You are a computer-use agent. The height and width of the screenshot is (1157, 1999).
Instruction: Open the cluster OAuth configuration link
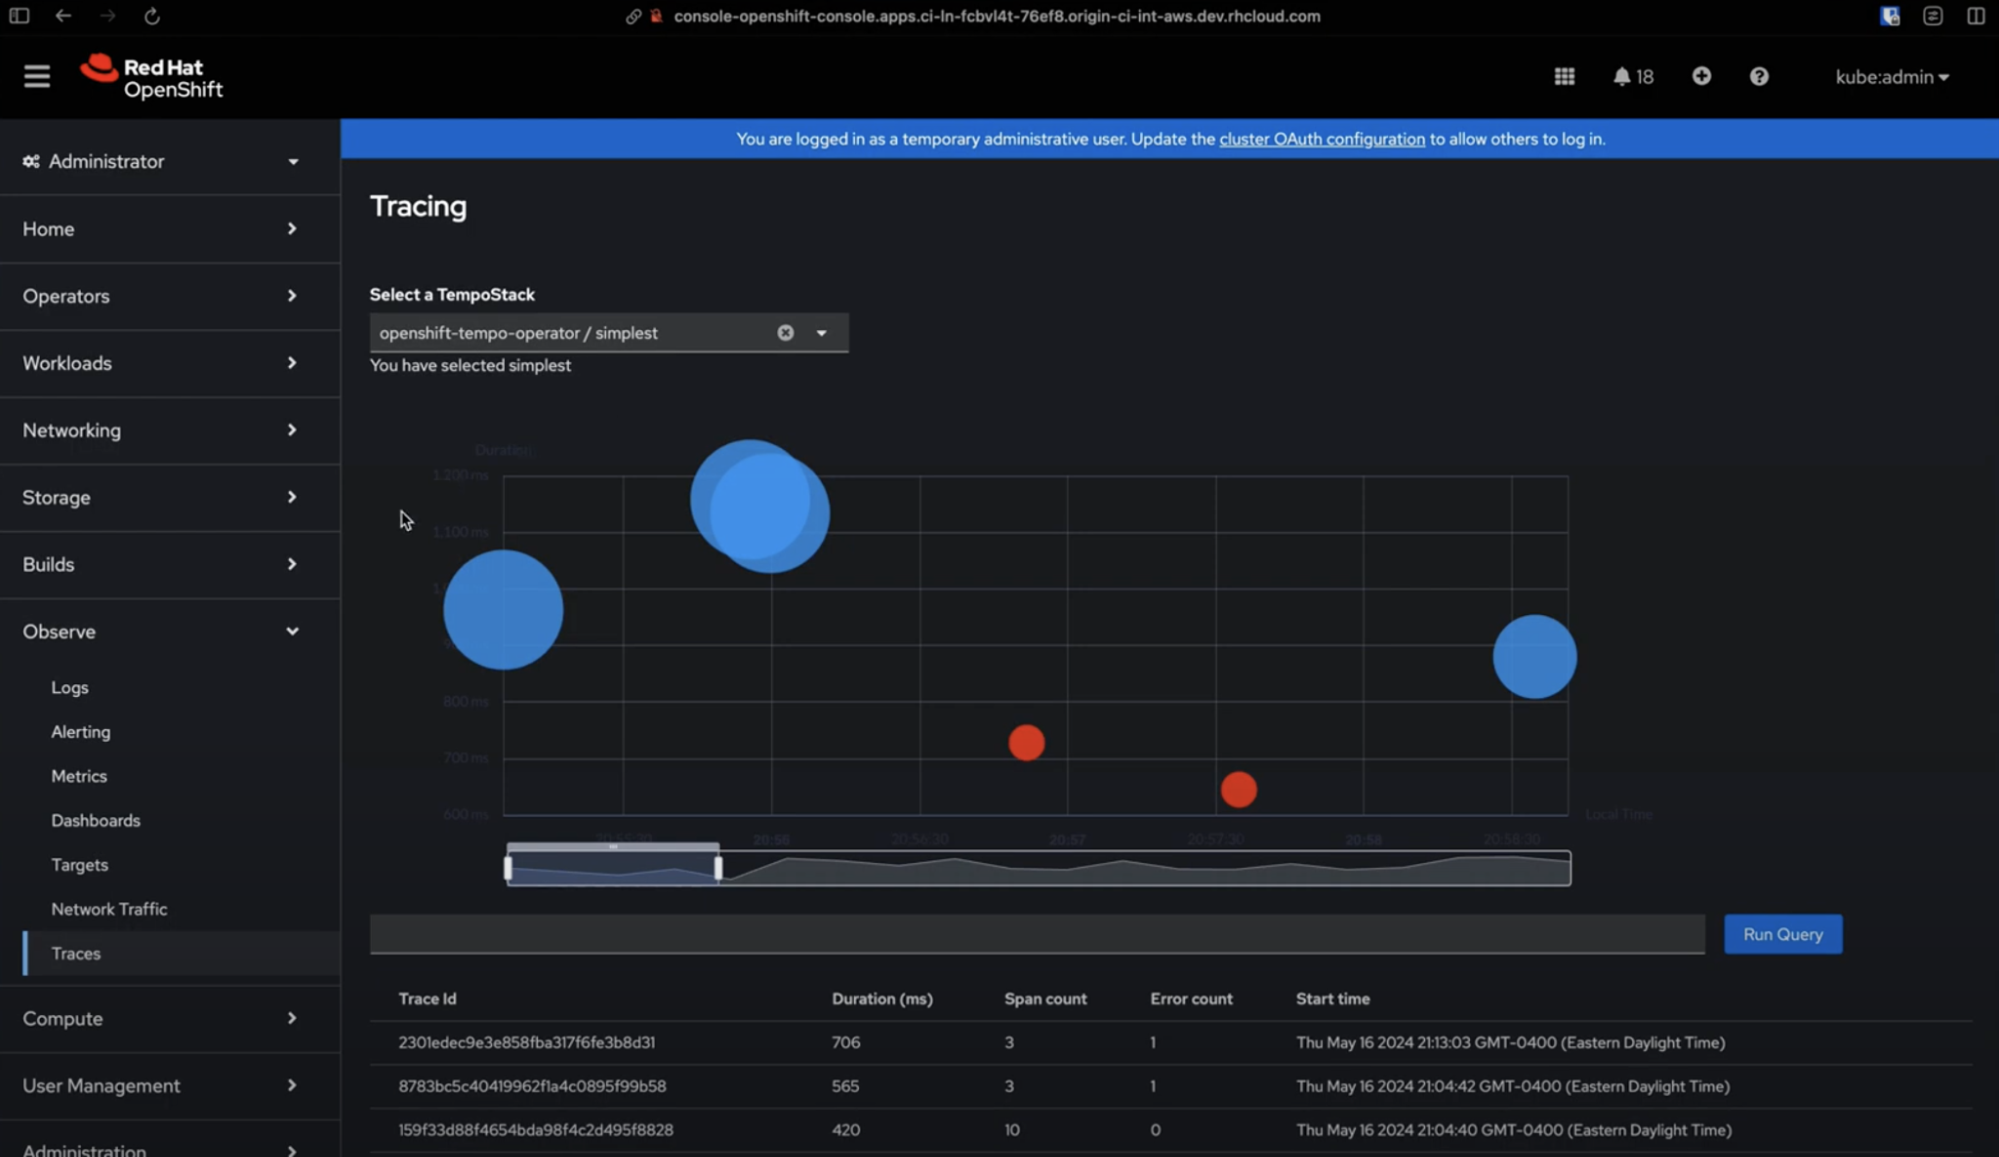(1321, 139)
